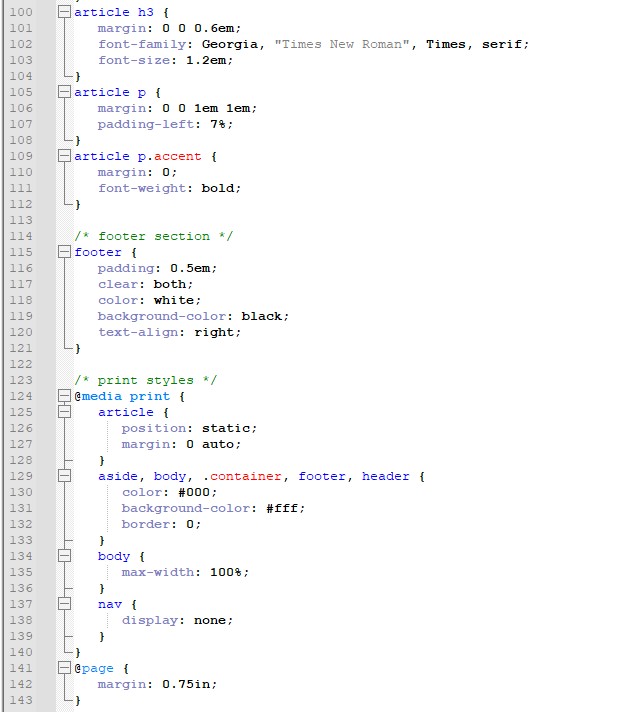Collapse the footer rule fold marker

point(64,252)
